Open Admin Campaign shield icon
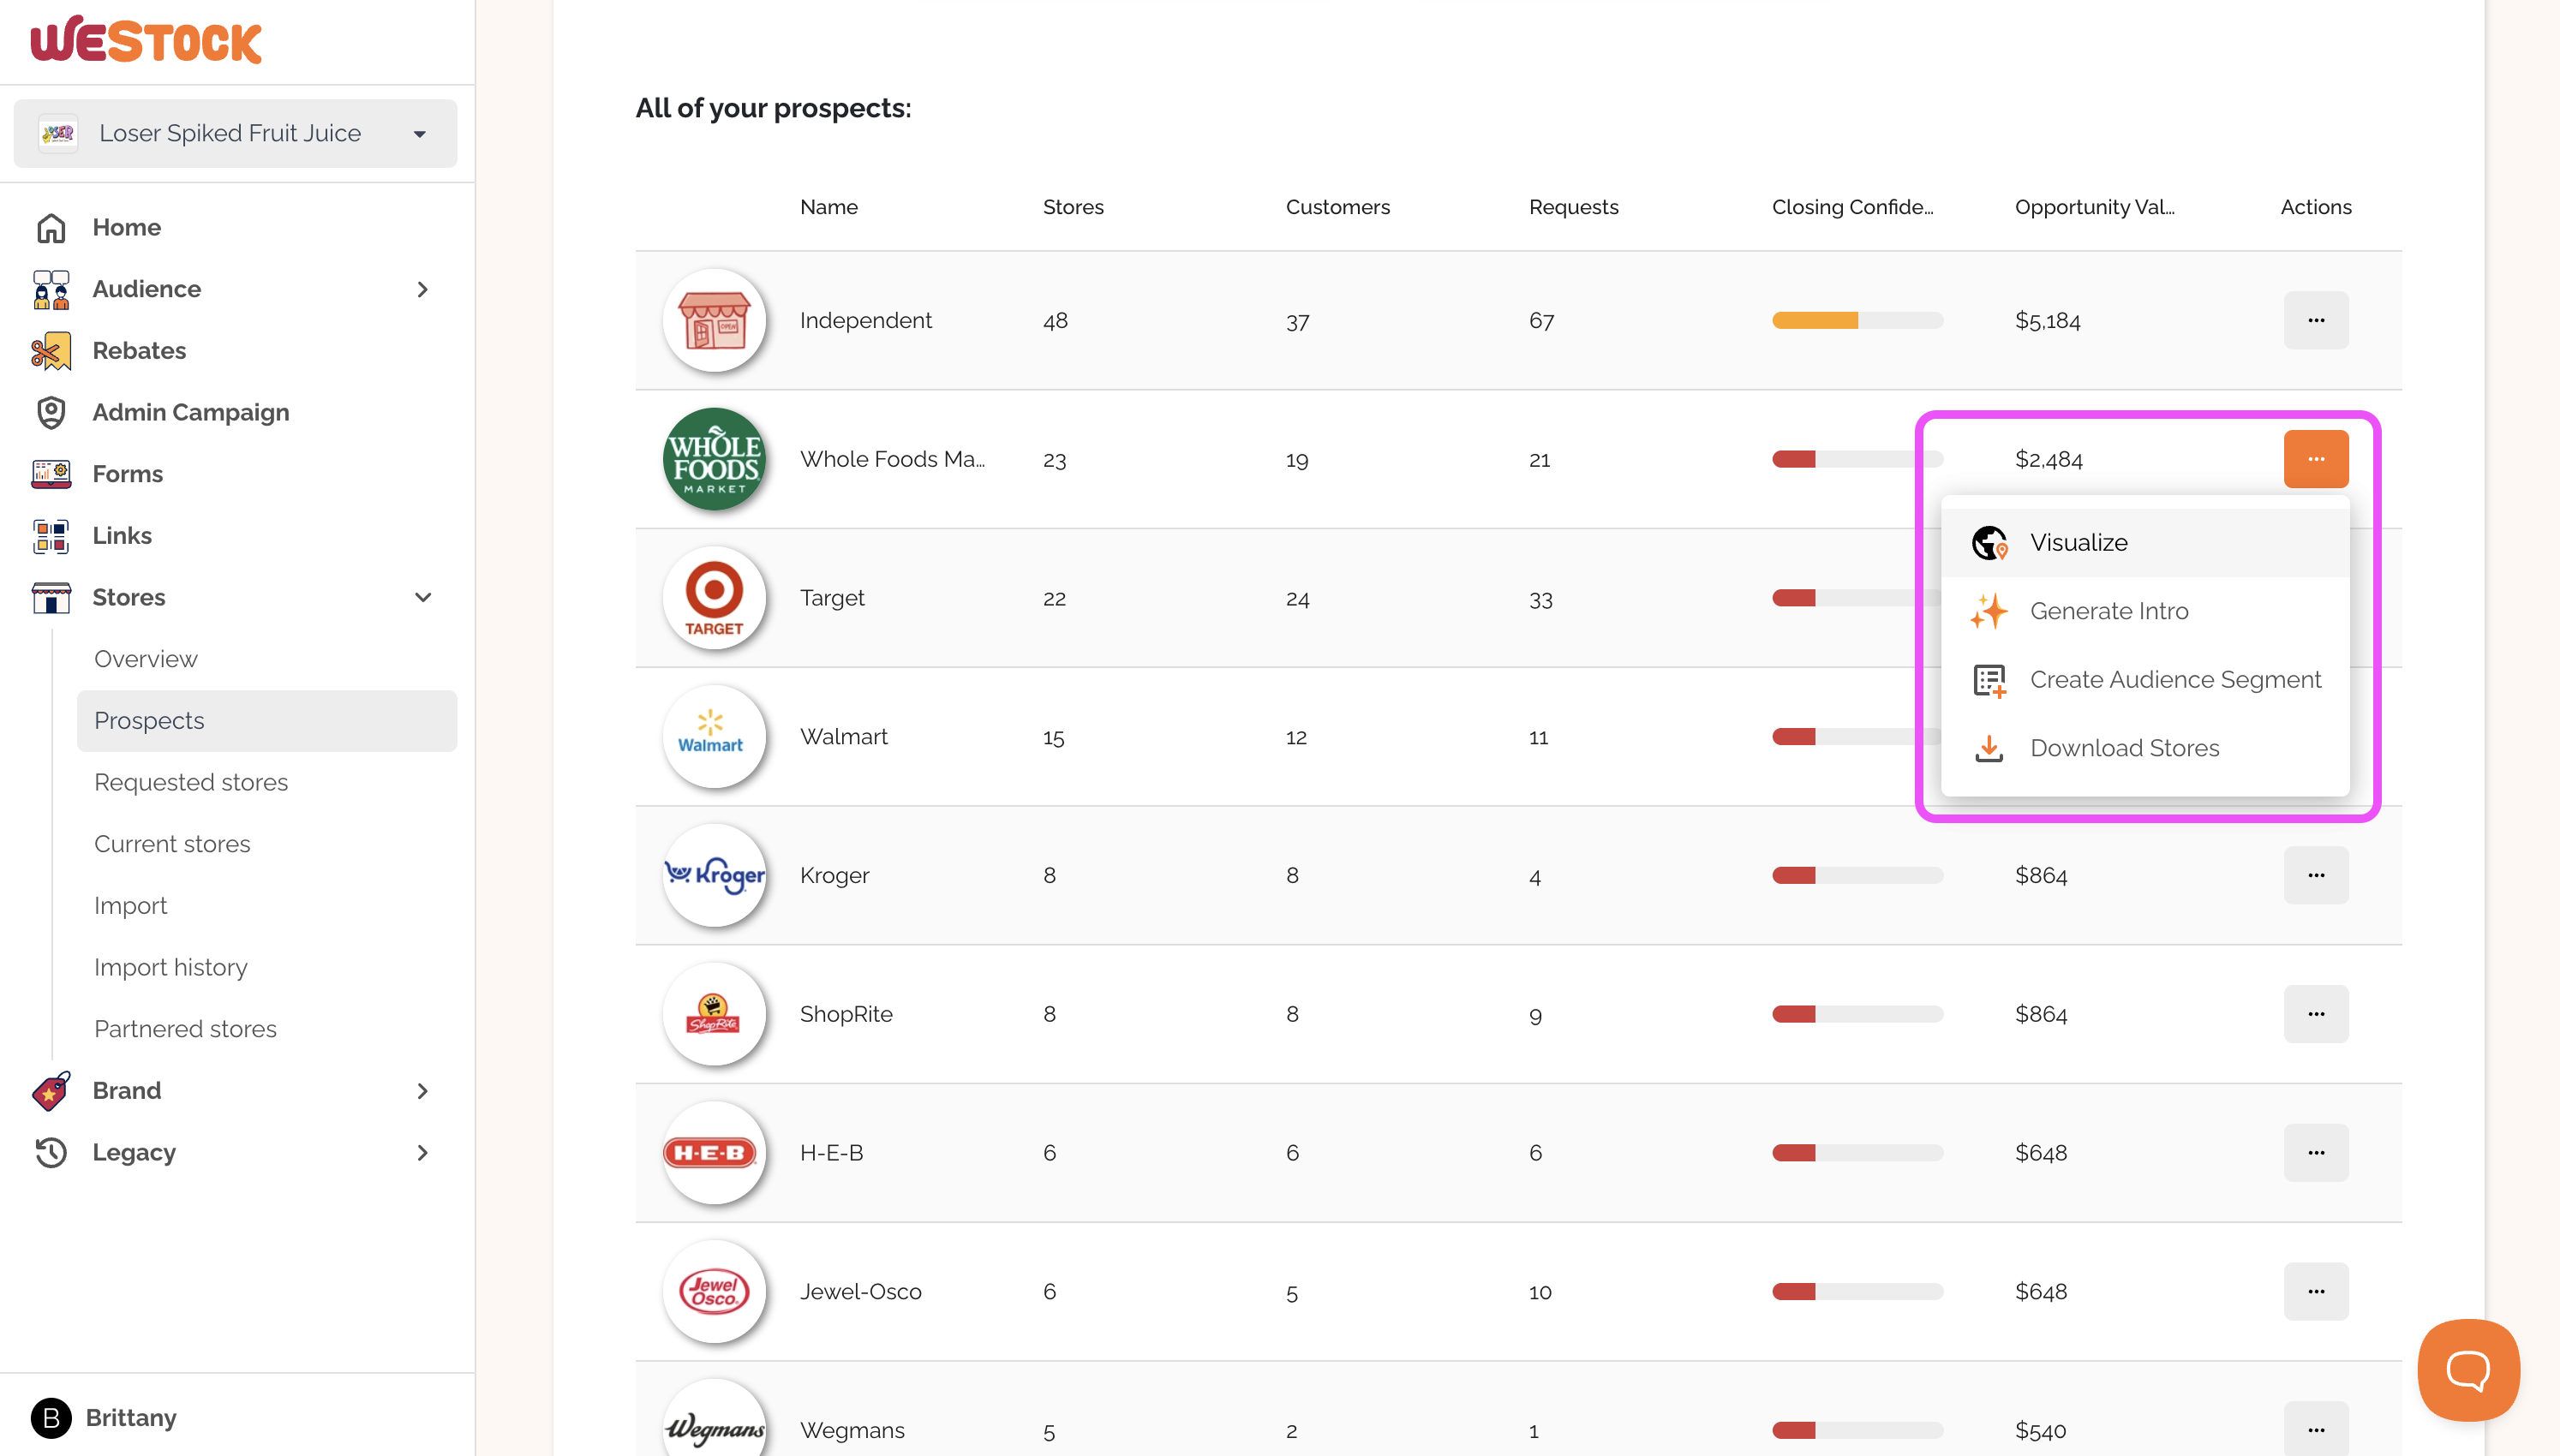Viewport: 2560px width, 1456px height. [x=51, y=412]
